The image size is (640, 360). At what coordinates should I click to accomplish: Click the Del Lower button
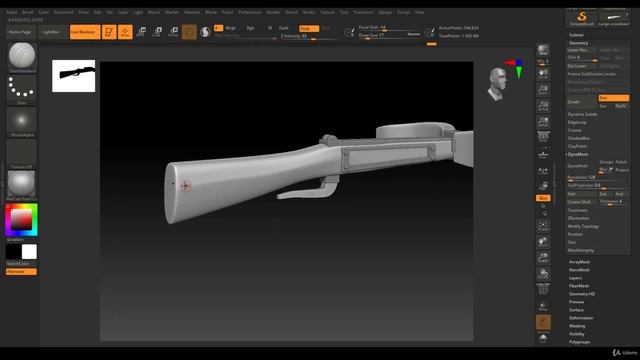pos(581,66)
